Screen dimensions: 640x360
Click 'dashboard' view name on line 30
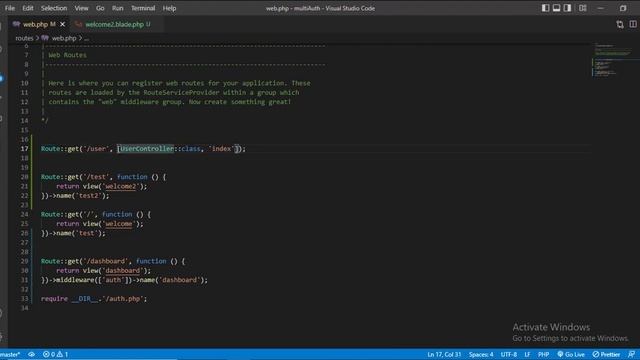tap(122, 270)
